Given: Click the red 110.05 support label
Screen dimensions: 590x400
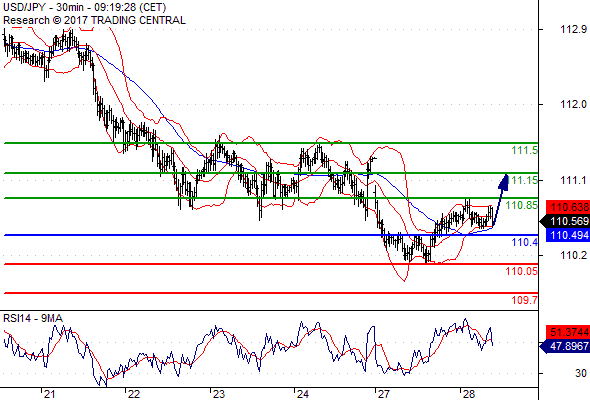Looking at the screenshot, I should click(522, 271).
